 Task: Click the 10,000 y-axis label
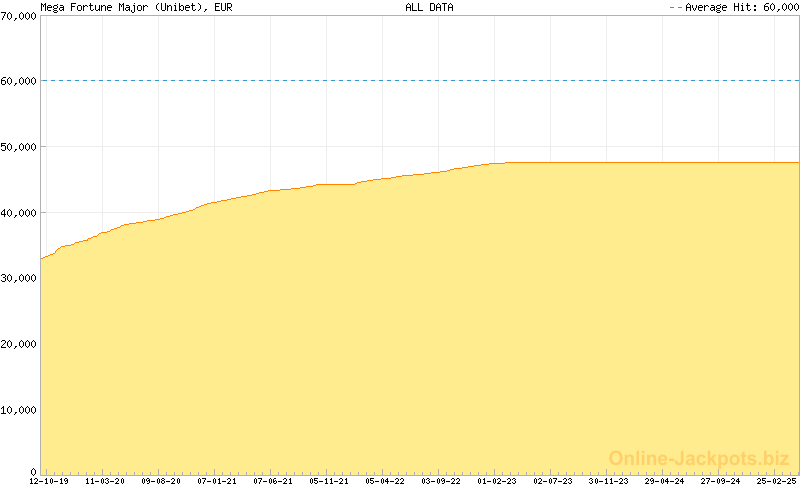coord(19,409)
